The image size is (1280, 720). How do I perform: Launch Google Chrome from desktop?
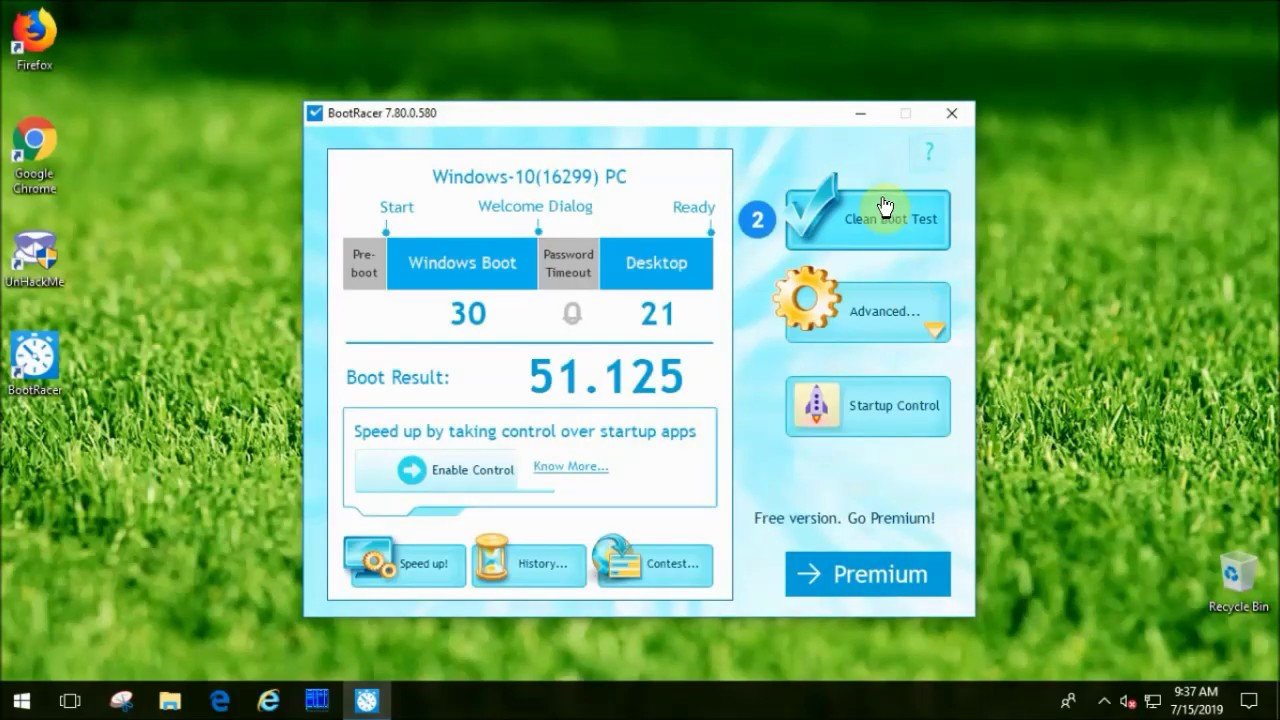point(34,152)
